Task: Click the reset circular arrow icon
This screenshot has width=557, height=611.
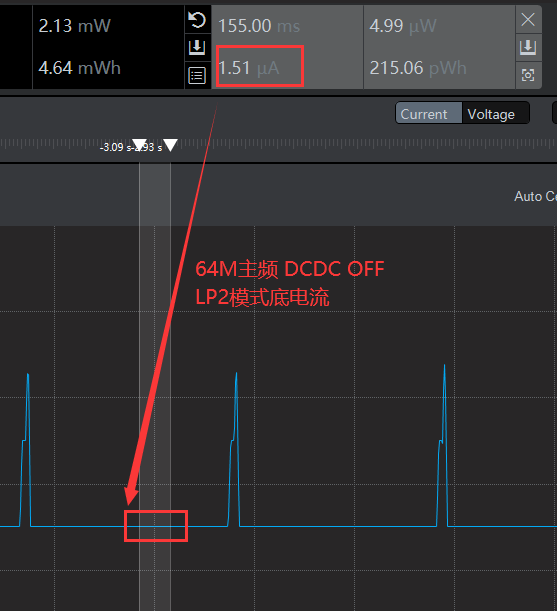Action: coord(197,19)
